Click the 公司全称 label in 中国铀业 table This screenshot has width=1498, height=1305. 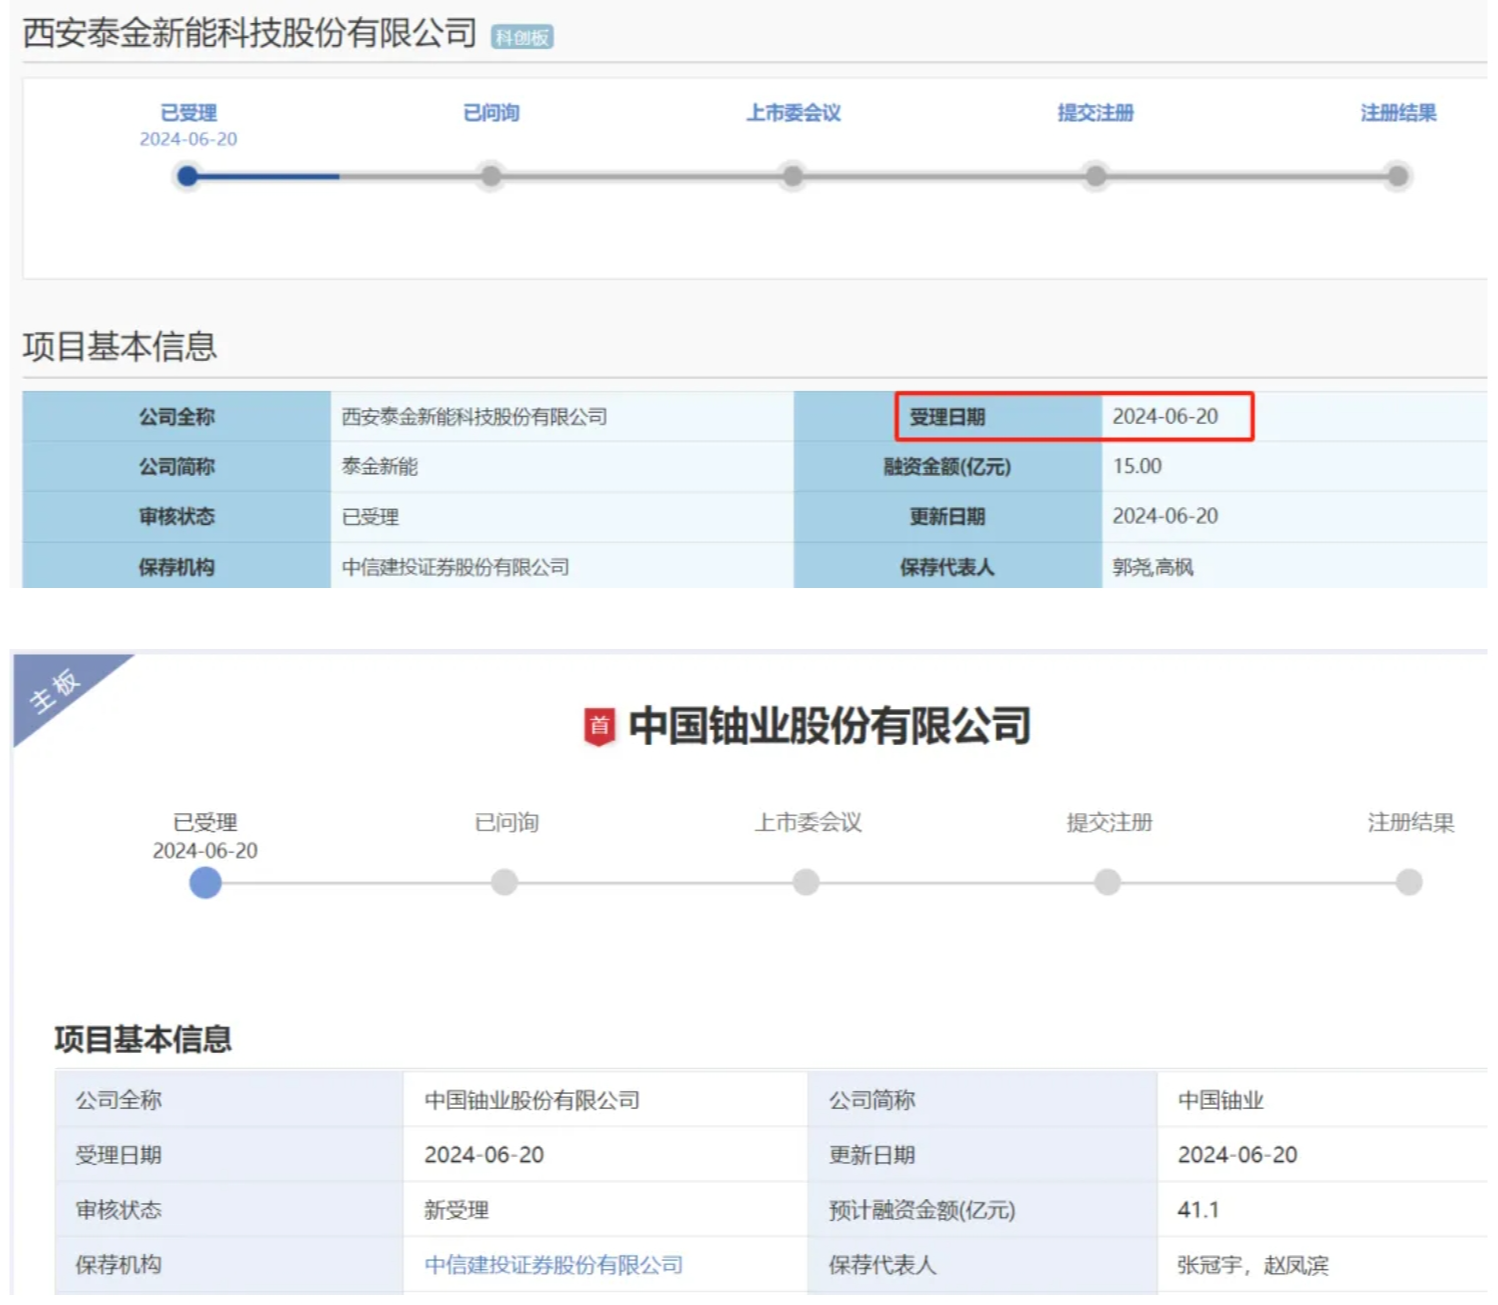[x=119, y=1100]
